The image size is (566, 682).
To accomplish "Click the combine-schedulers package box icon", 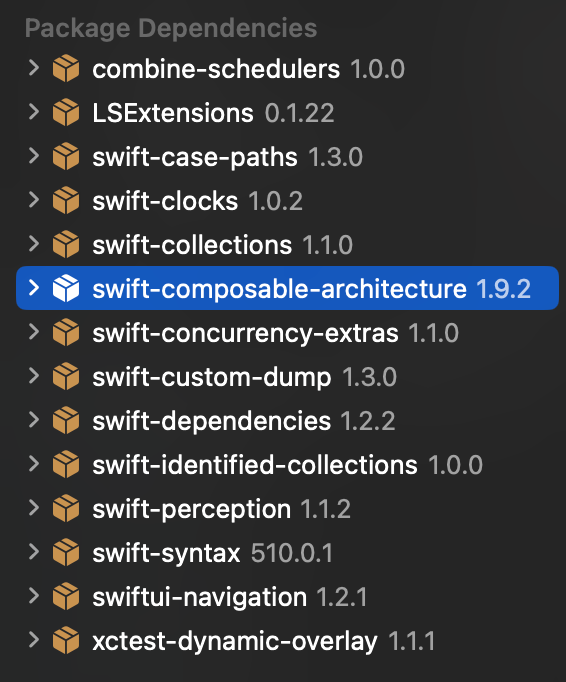I will click(66, 69).
